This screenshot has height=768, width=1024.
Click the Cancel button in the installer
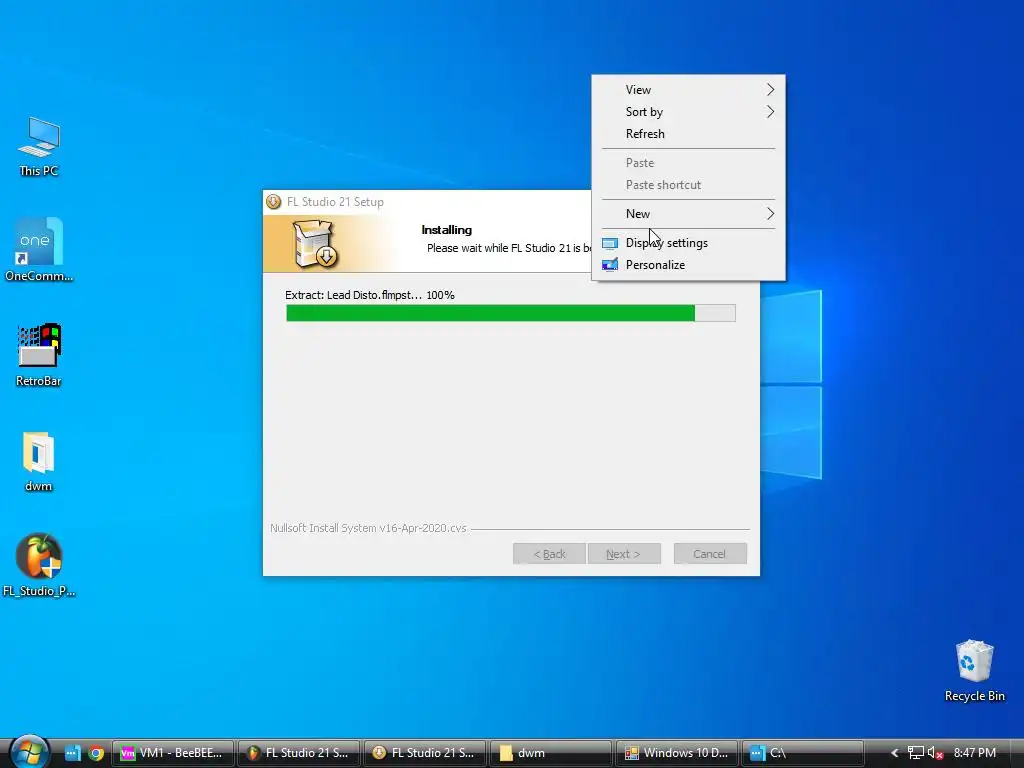coord(710,554)
